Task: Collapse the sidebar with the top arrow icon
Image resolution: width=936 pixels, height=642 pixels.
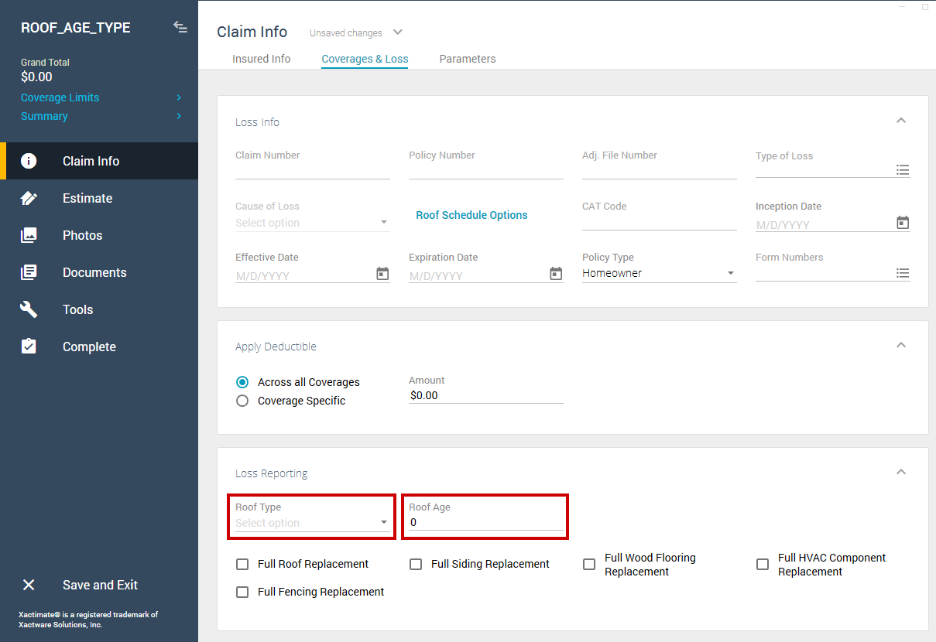Action: pyautogui.click(x=180, y=27)
